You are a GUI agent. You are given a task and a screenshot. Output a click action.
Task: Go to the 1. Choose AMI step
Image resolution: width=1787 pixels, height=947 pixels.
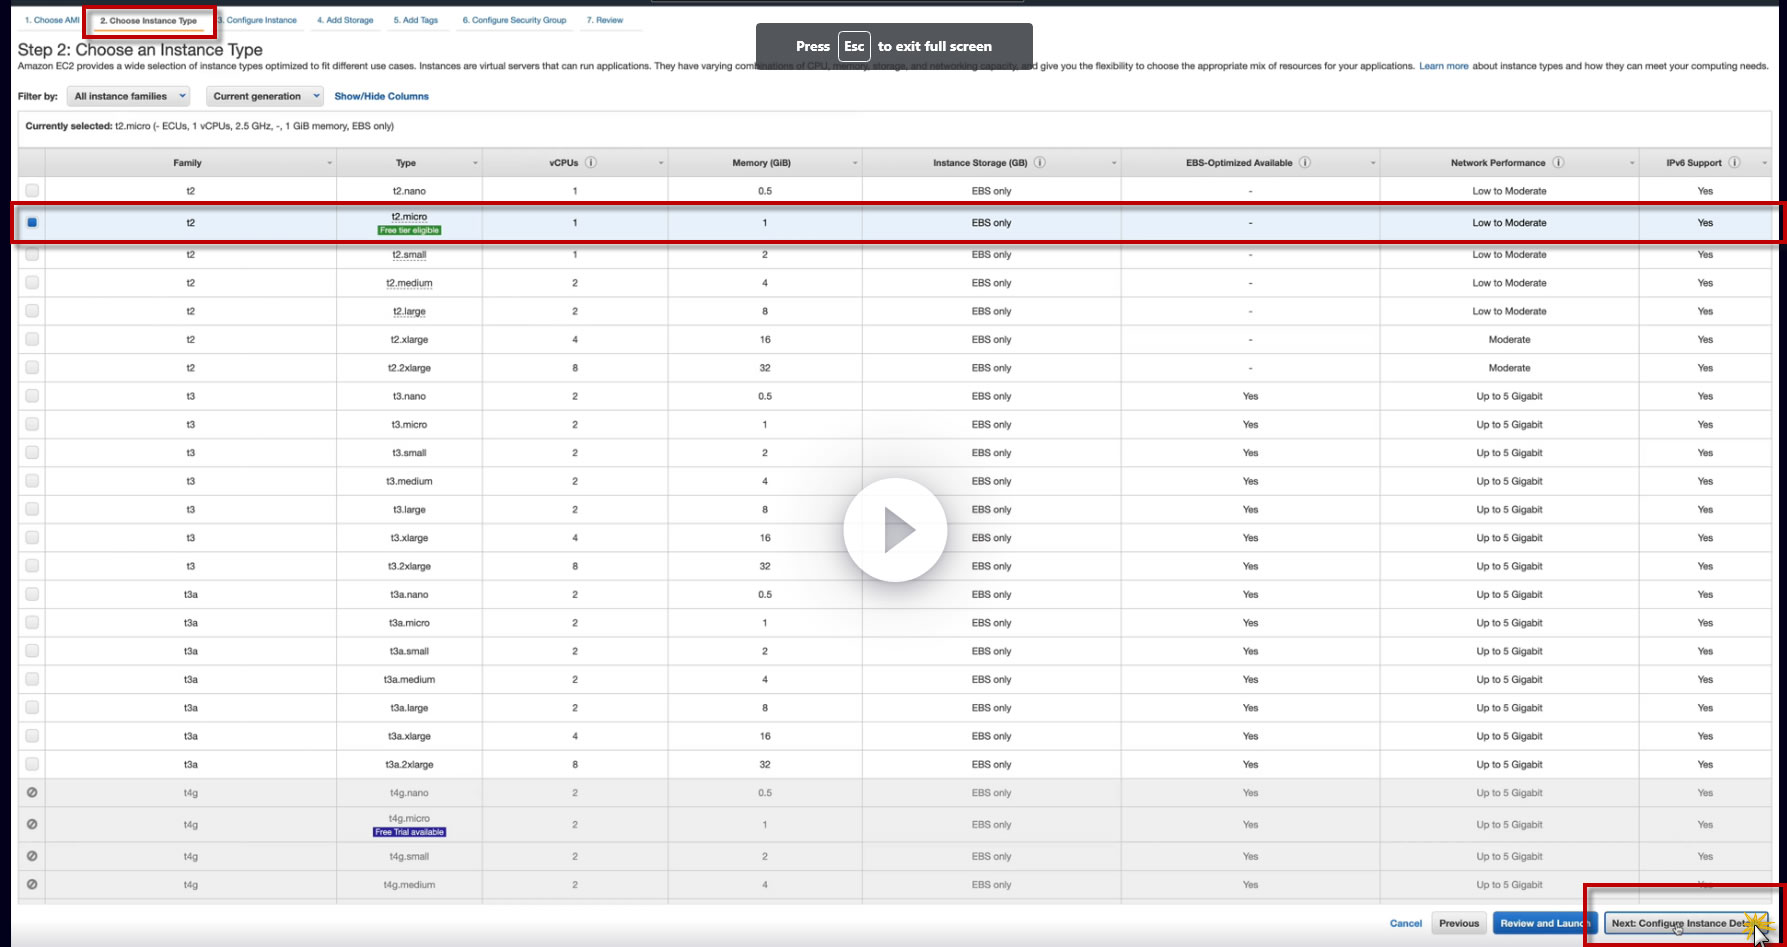point(52,20)
